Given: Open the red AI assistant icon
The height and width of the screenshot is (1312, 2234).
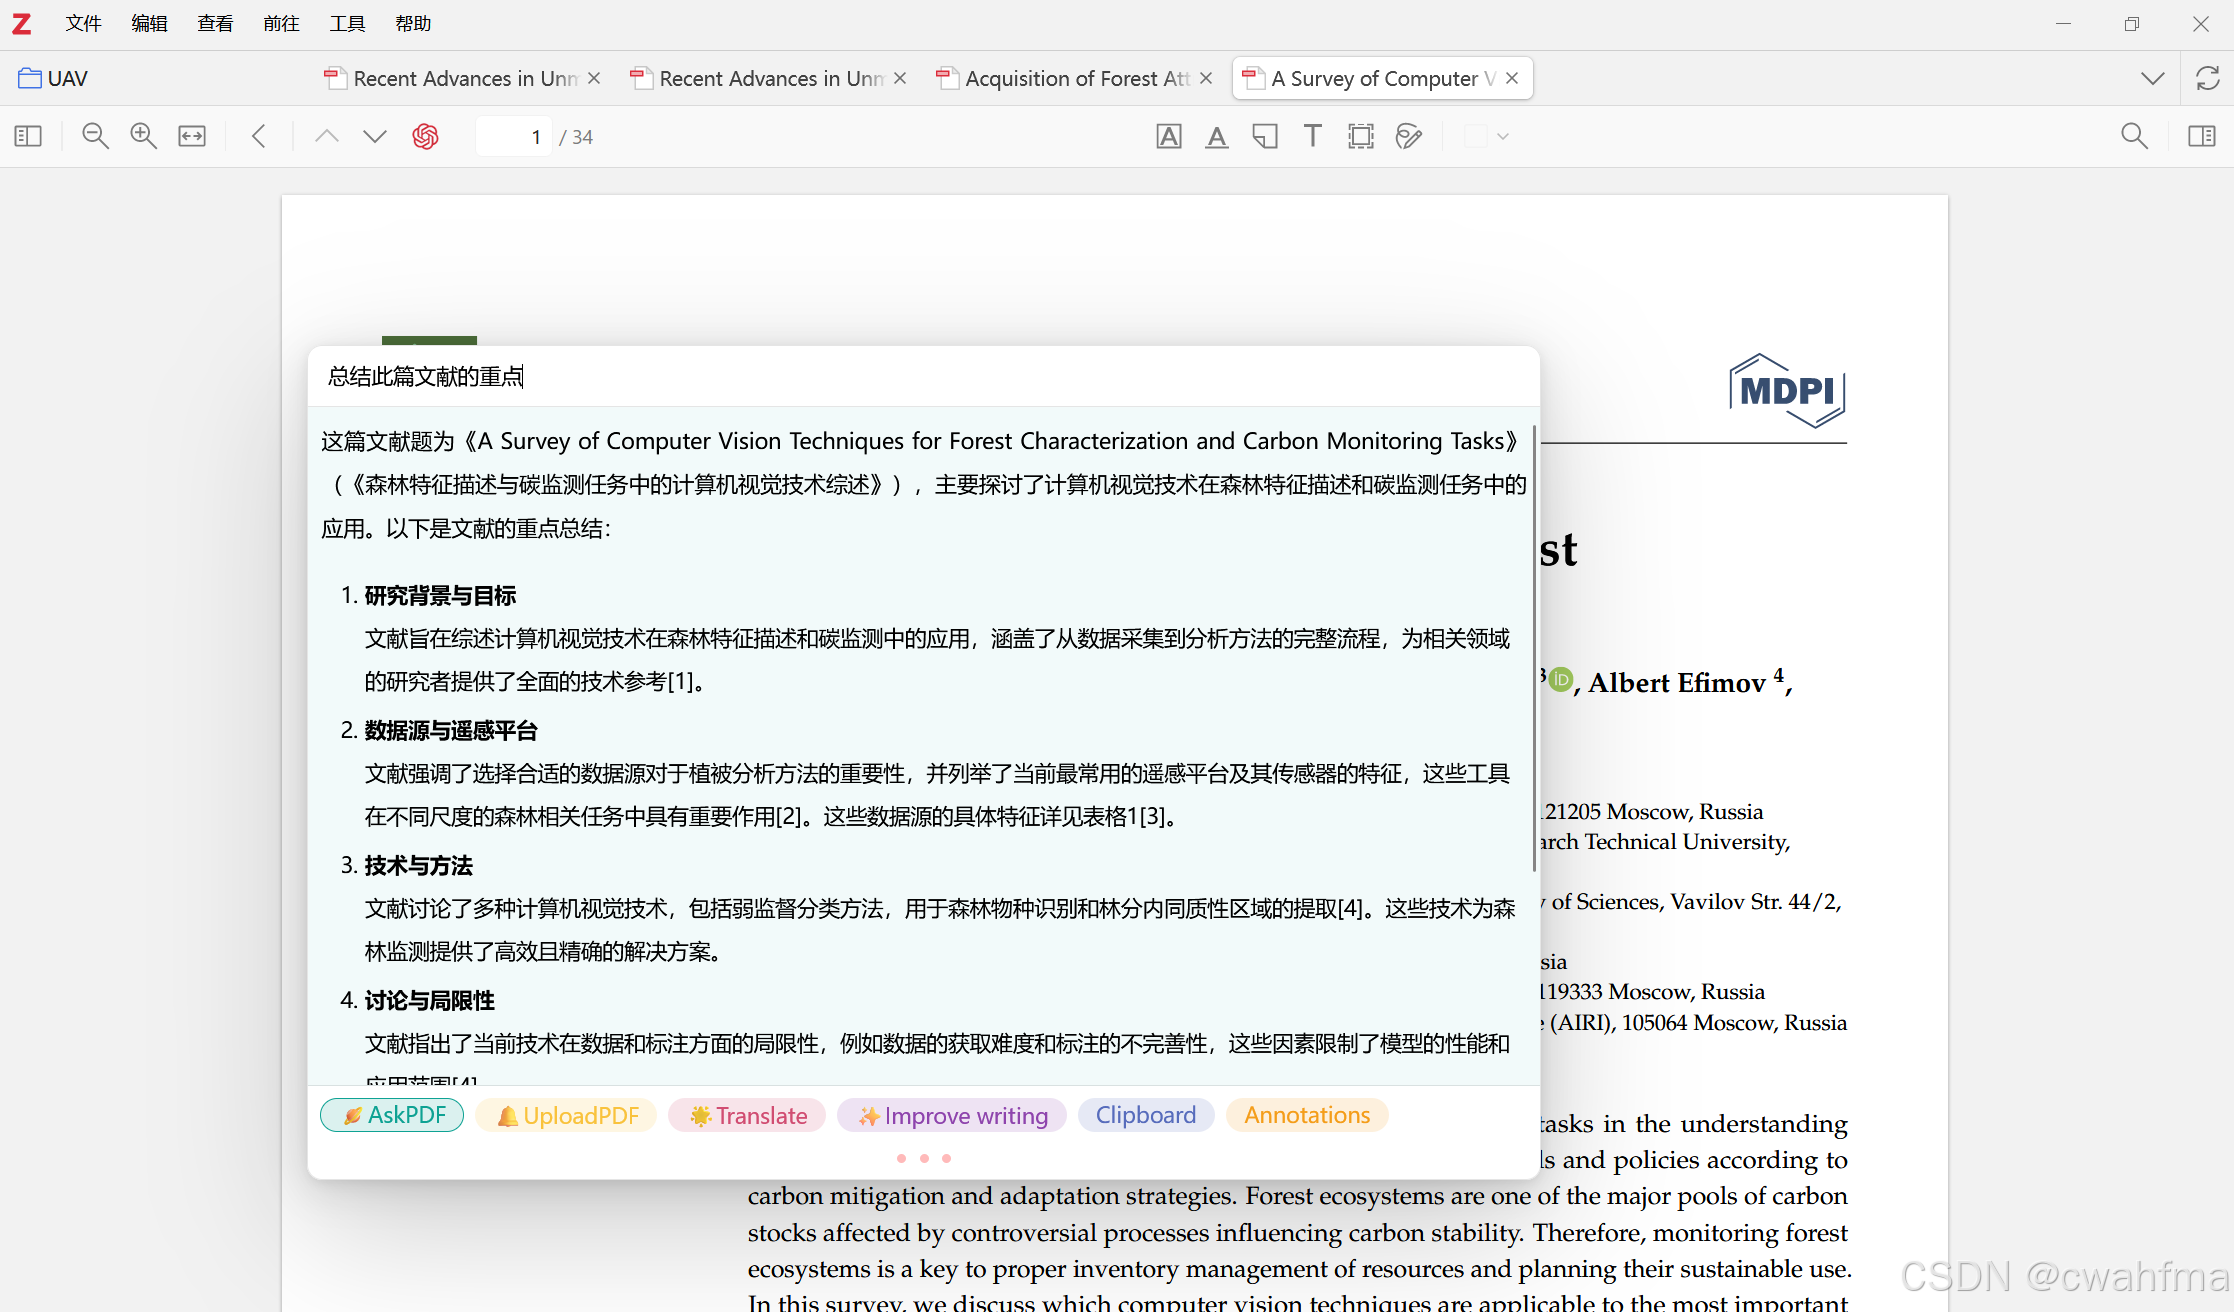Looking at the screenshot, I should pos(425,136).
